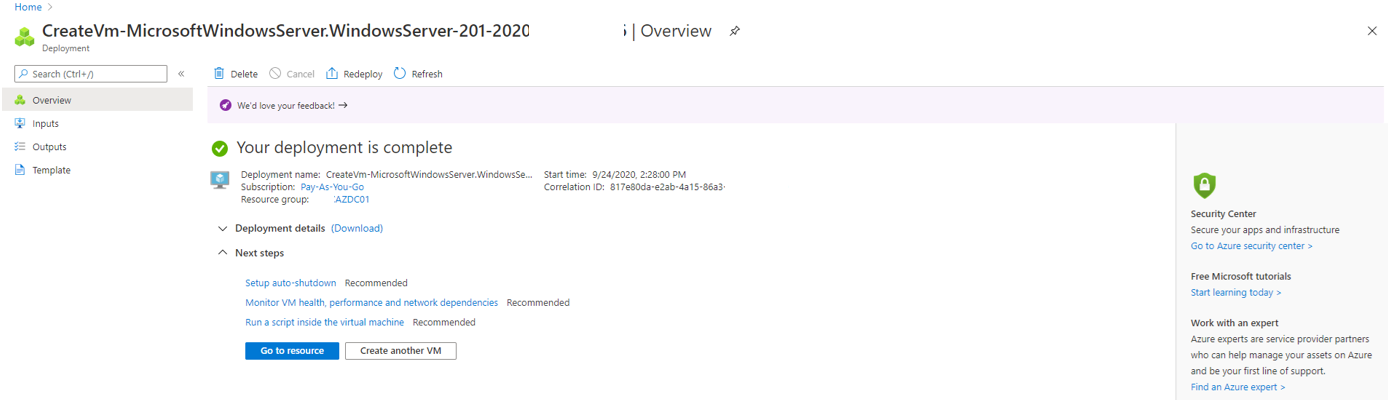This screenshot has width=1388, height=400.
Task: Click the Redeploy upload icon
Action: [x=332, y=73]
